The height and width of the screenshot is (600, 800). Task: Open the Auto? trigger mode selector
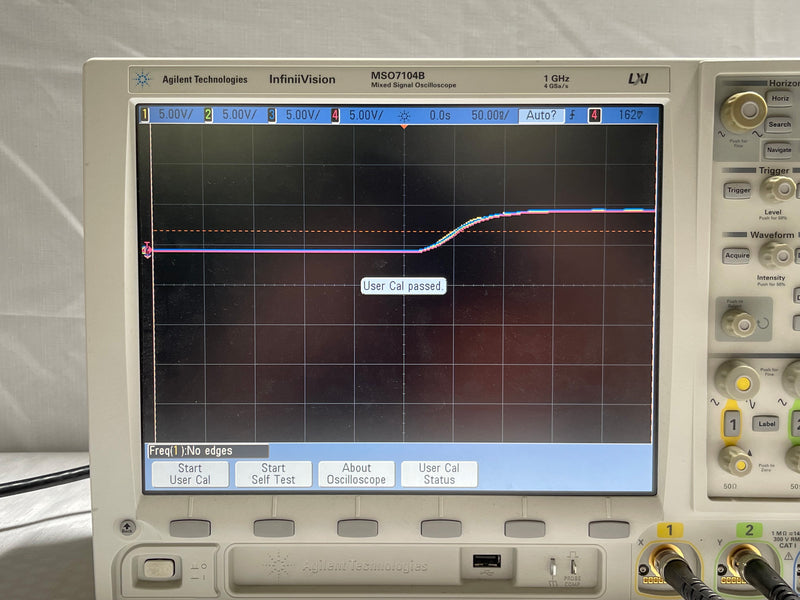pos(542,117)
